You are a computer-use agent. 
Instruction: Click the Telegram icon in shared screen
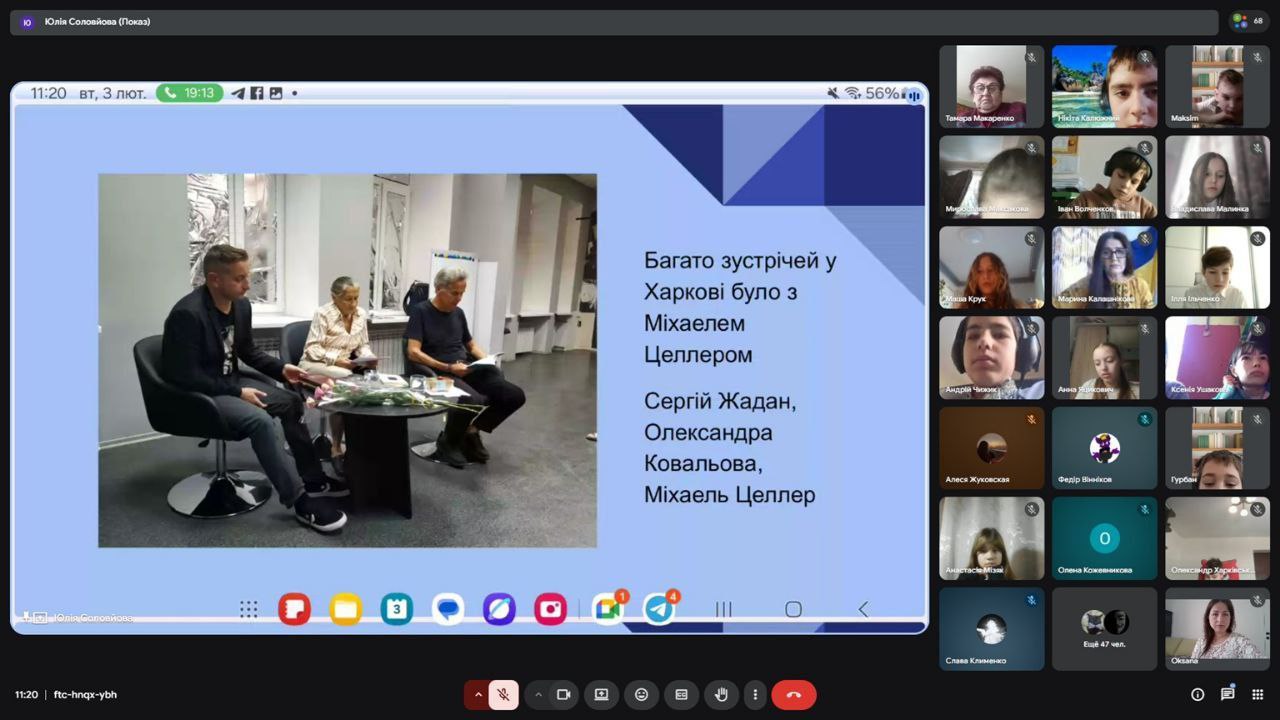[658, 609]
